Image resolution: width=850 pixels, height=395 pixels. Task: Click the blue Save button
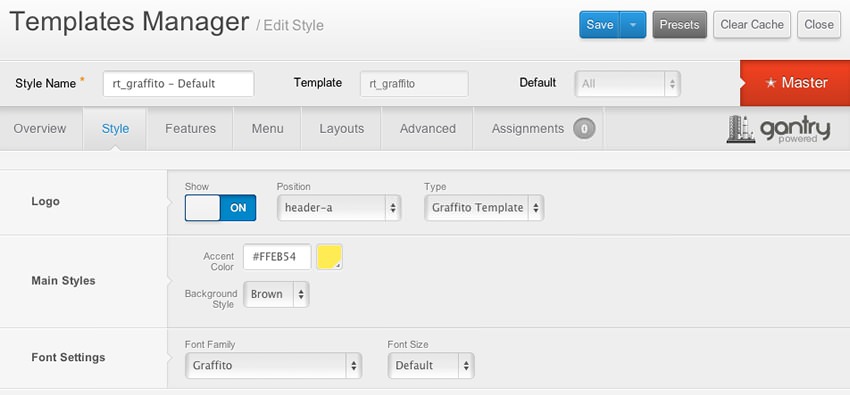coord(600,25)
